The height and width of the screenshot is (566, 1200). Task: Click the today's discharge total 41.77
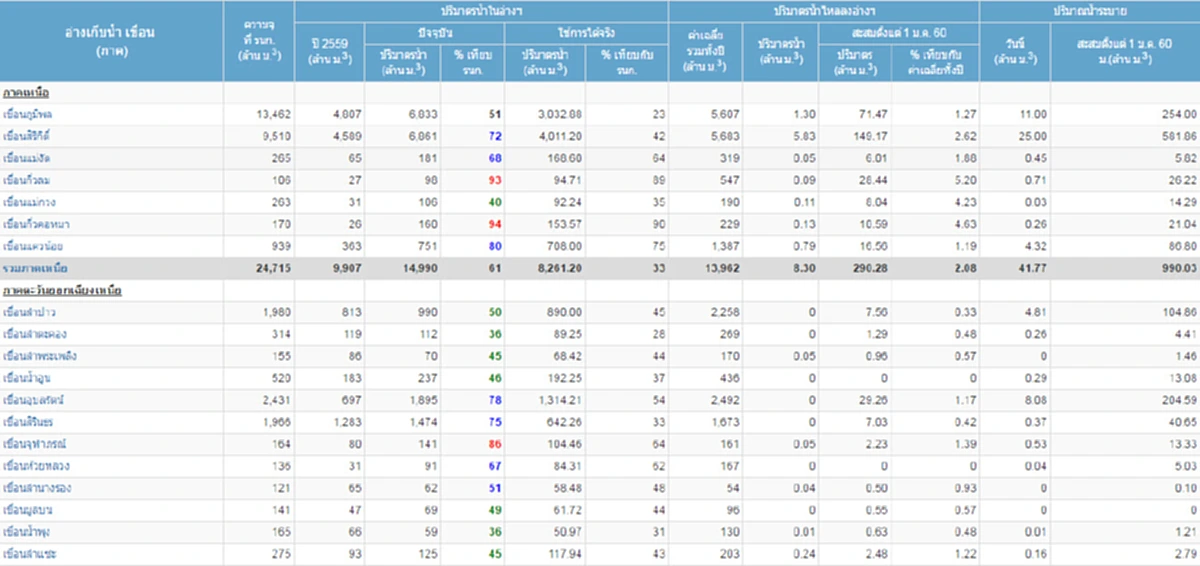click(x=1032, y=268)
